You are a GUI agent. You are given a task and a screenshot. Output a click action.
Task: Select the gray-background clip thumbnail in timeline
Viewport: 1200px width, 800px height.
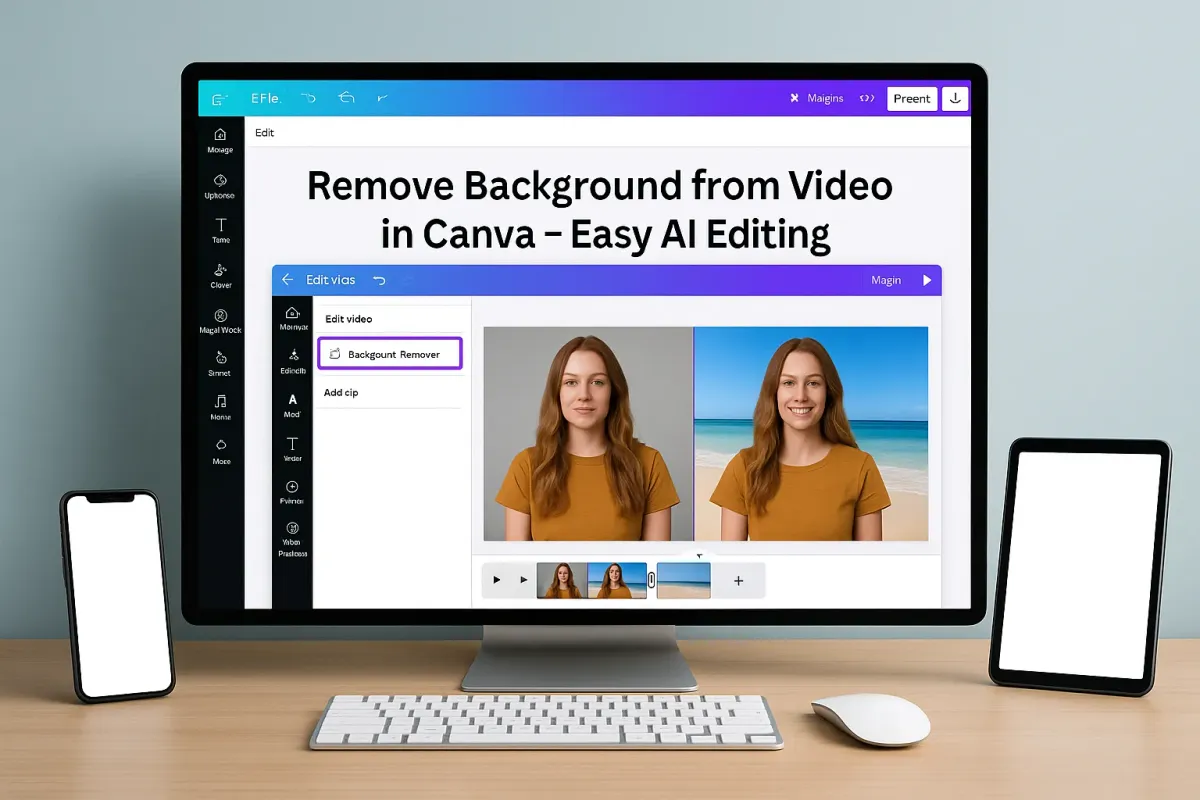(562, 580)
